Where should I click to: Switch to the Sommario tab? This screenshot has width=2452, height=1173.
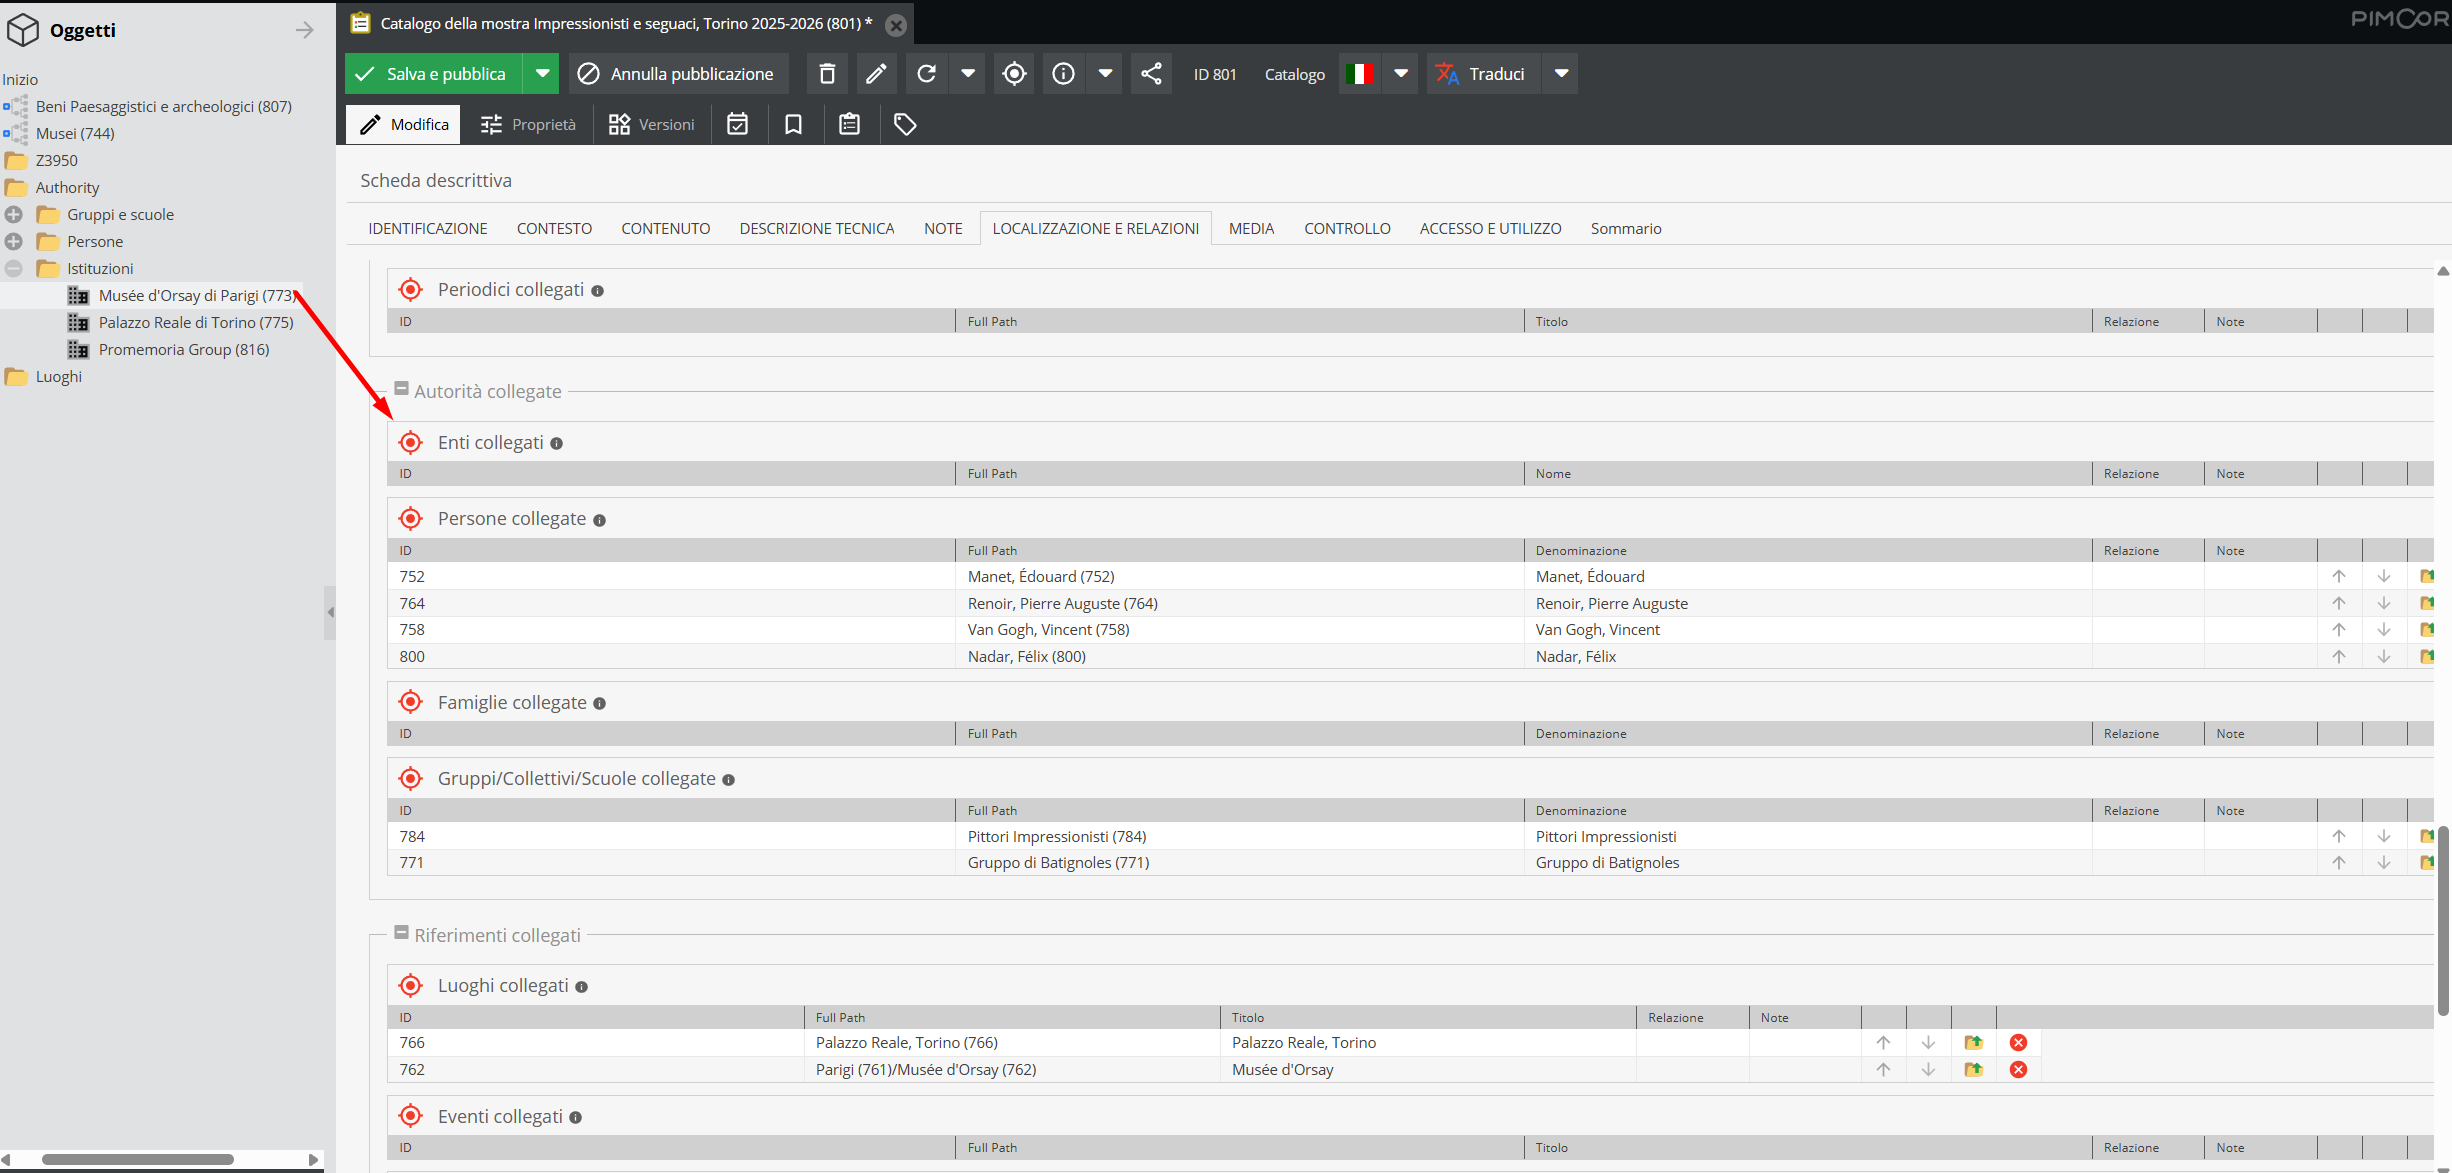coord(1626,229)
